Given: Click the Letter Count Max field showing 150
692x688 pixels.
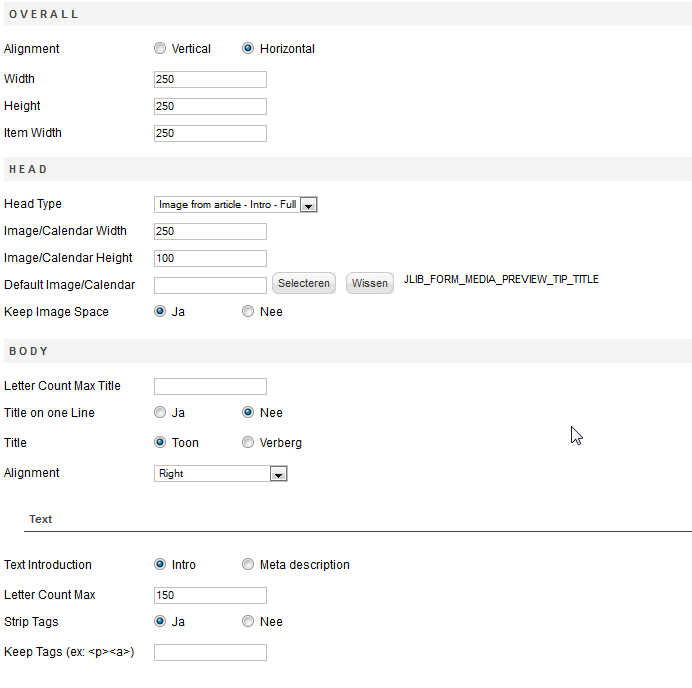Looking at the screenshot, I should pos(210,596).
